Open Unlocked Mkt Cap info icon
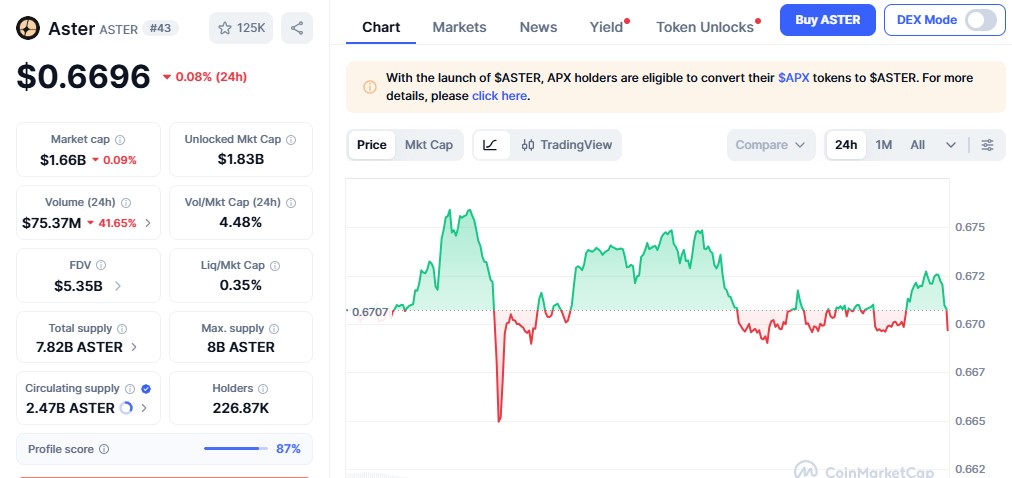 (291, 139)
